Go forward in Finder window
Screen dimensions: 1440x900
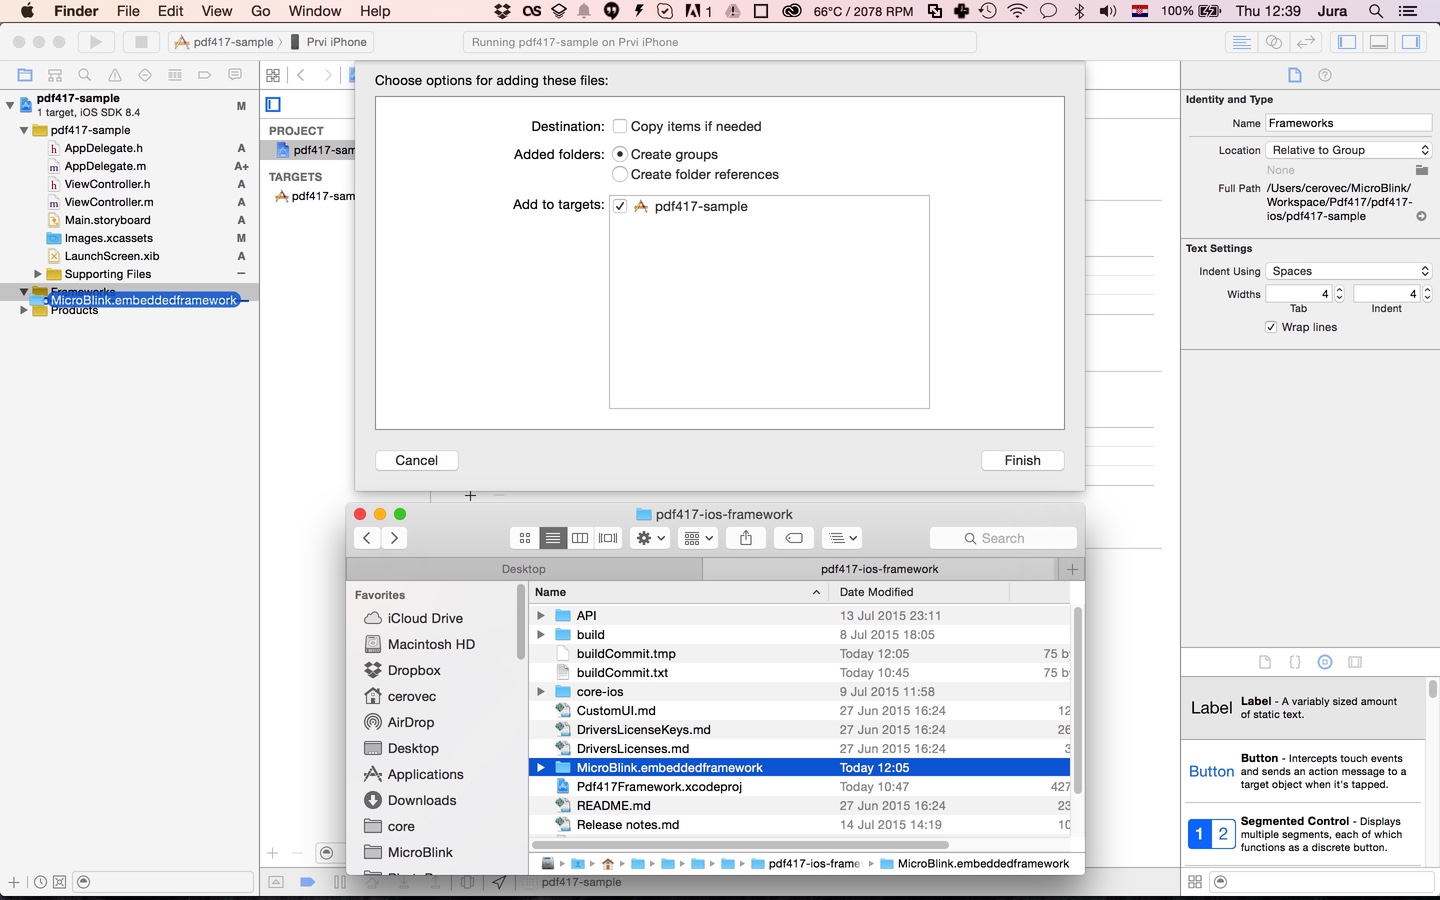coord(394,538)
